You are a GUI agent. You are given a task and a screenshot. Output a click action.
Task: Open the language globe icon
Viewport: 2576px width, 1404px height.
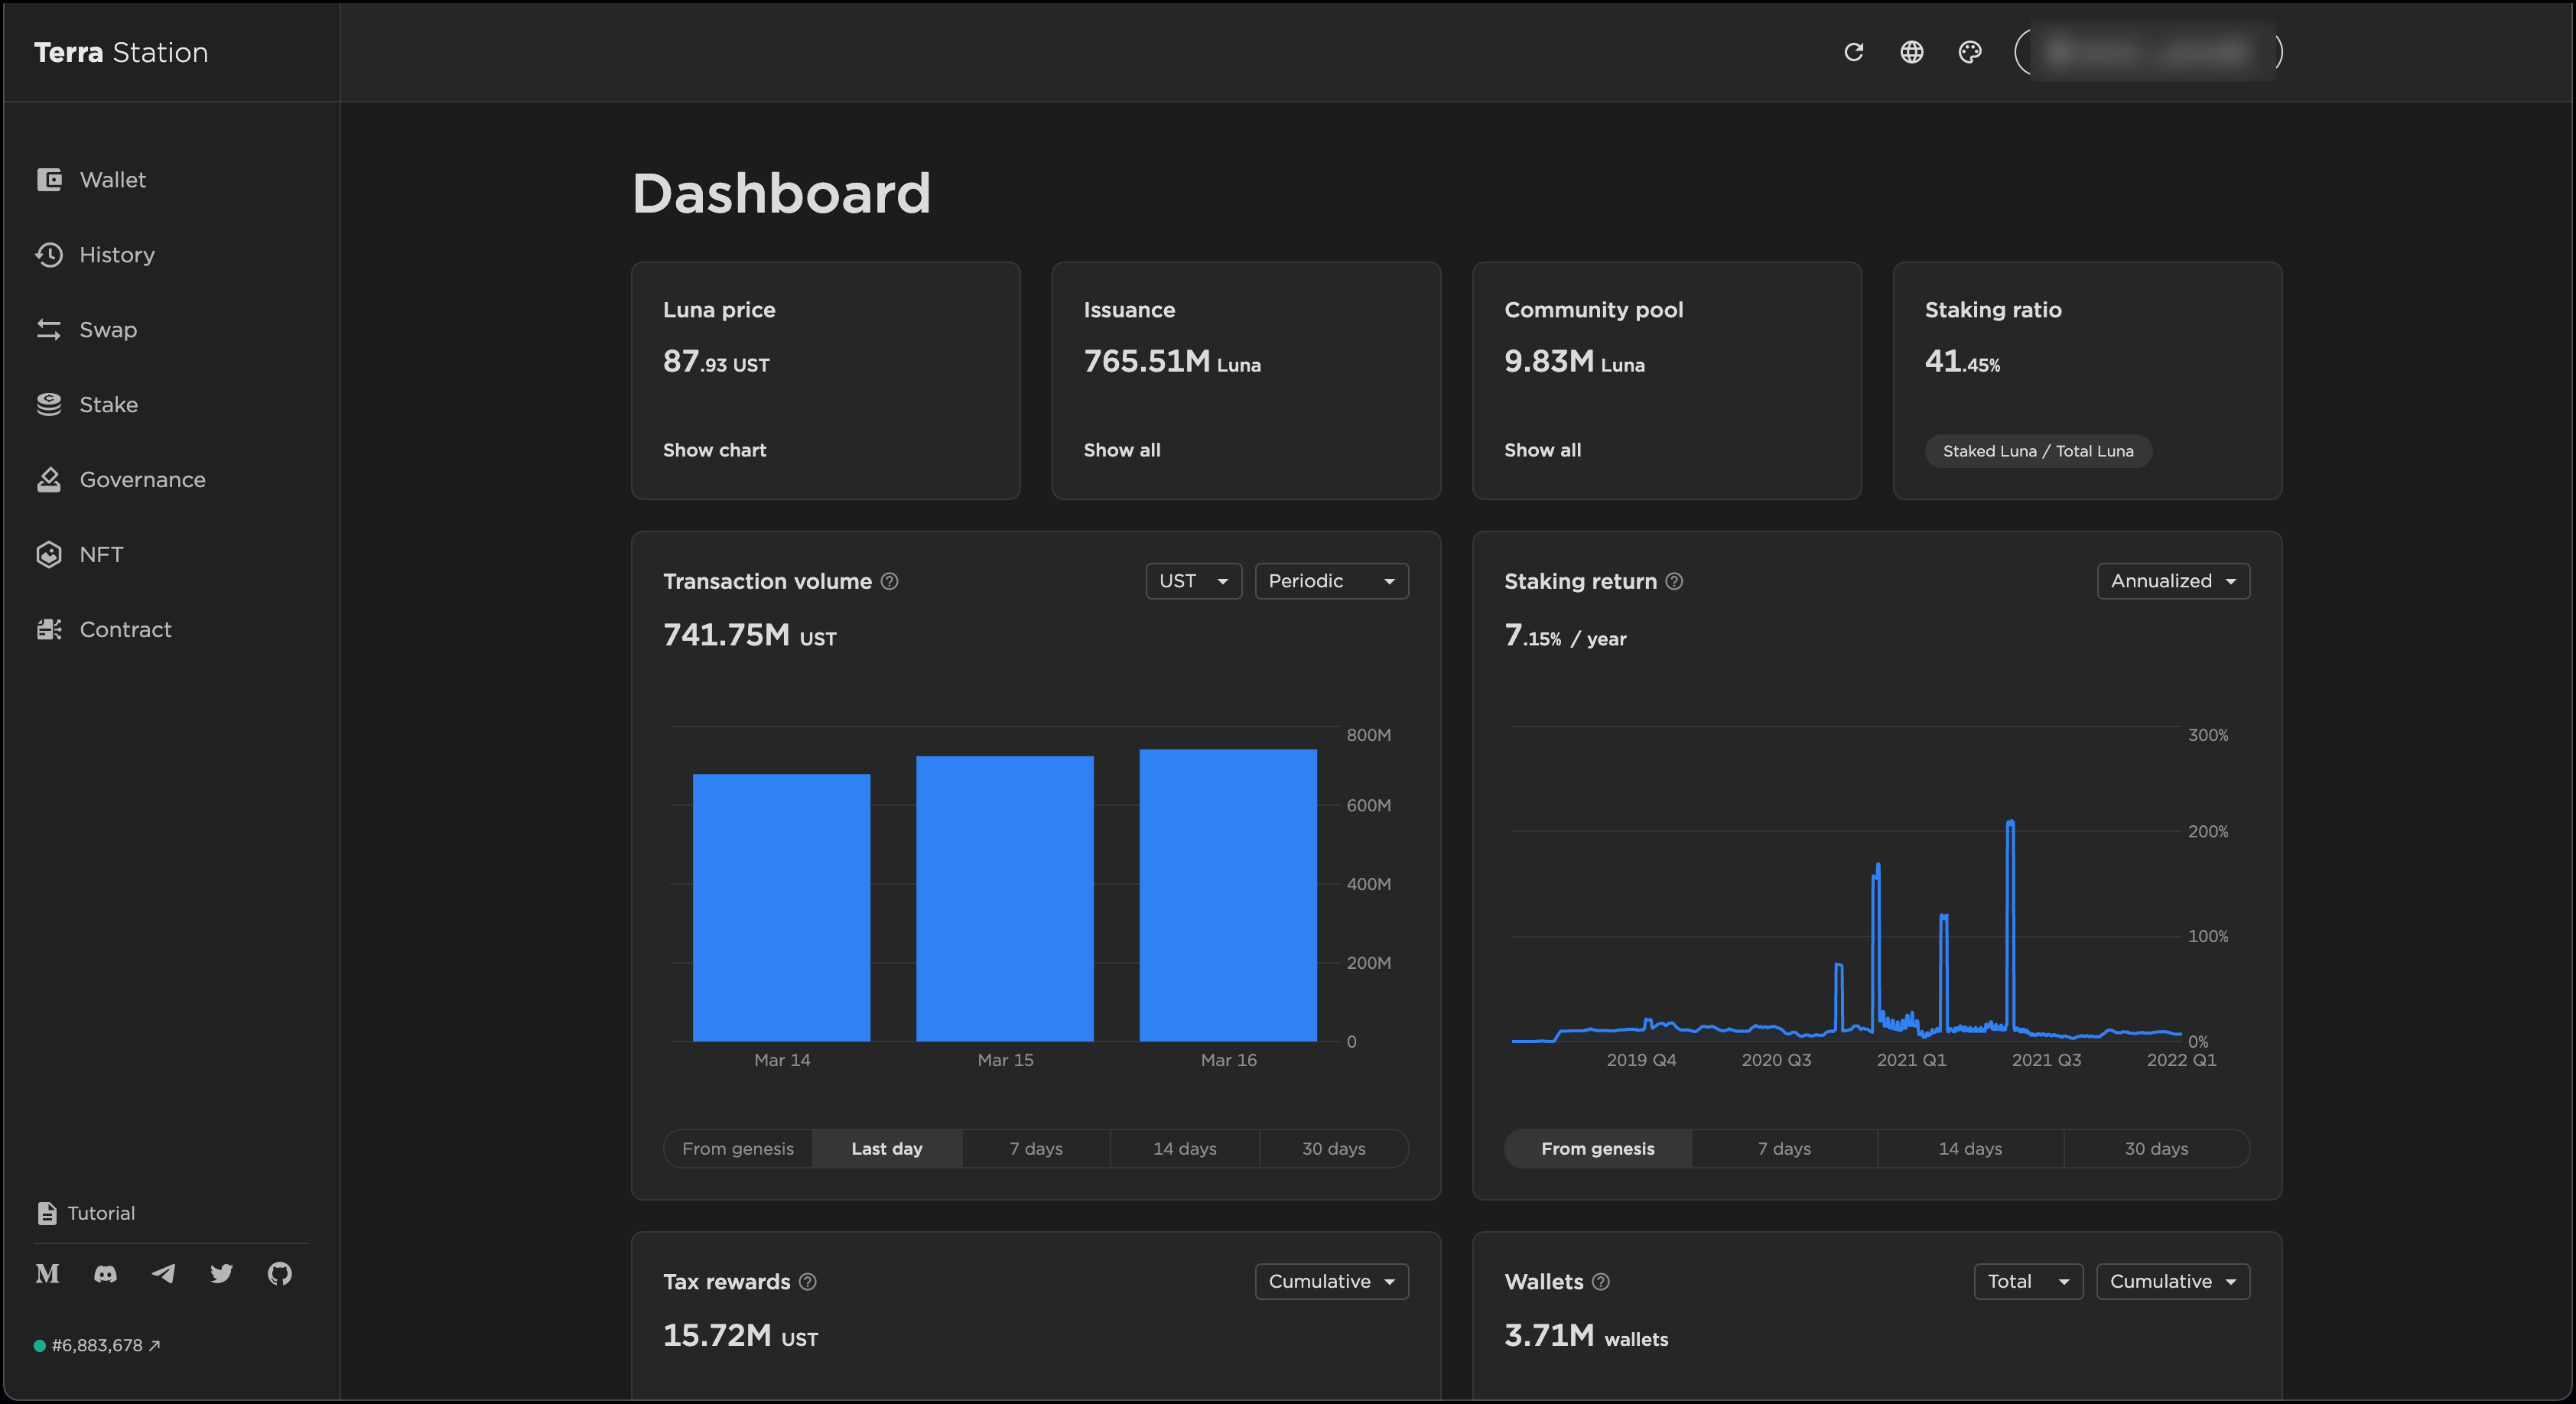click(x=1911, y=52)
